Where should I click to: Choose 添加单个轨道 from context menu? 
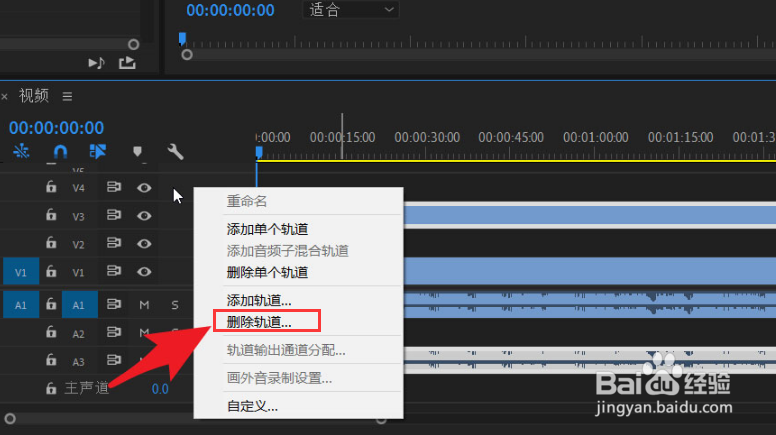click(x=267, y=229)
